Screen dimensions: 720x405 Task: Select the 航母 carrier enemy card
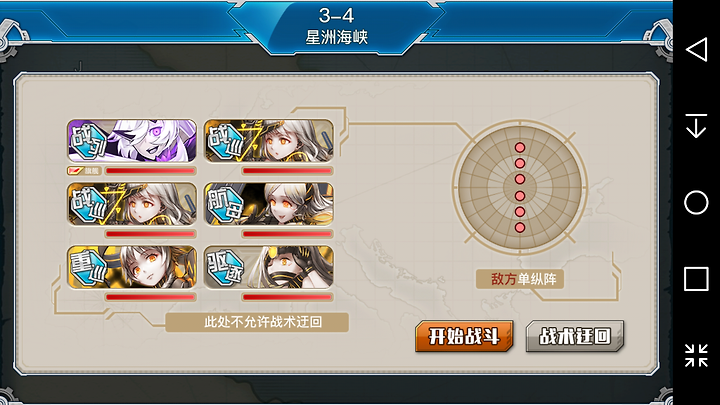point(269,204)
